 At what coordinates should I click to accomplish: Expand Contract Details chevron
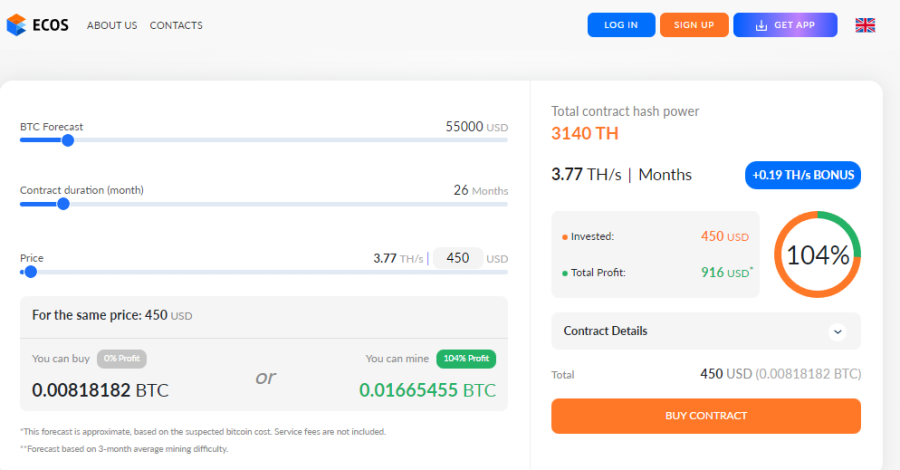click(838, 331)
